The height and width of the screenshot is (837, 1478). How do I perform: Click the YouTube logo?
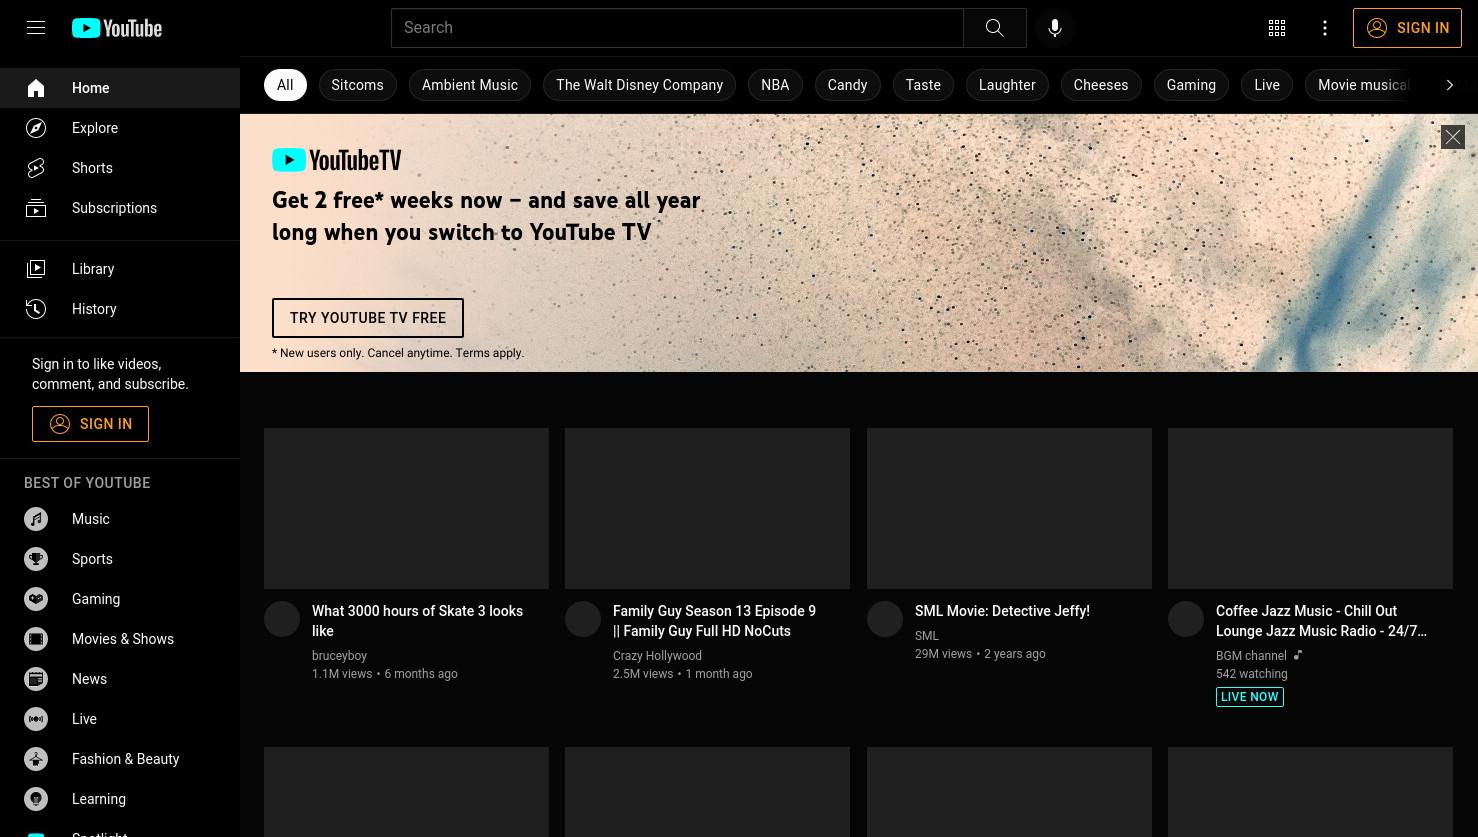pos(117,28)
